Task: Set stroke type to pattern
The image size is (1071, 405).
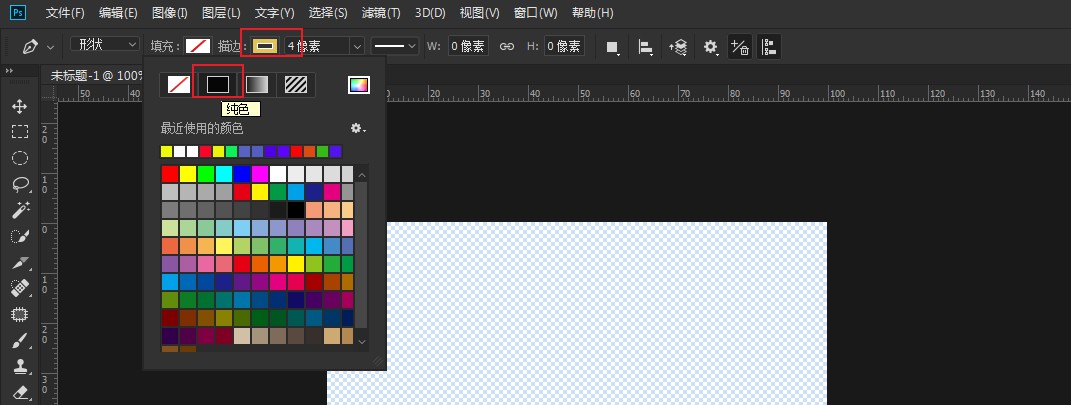Action: click(x=296, y=85)
